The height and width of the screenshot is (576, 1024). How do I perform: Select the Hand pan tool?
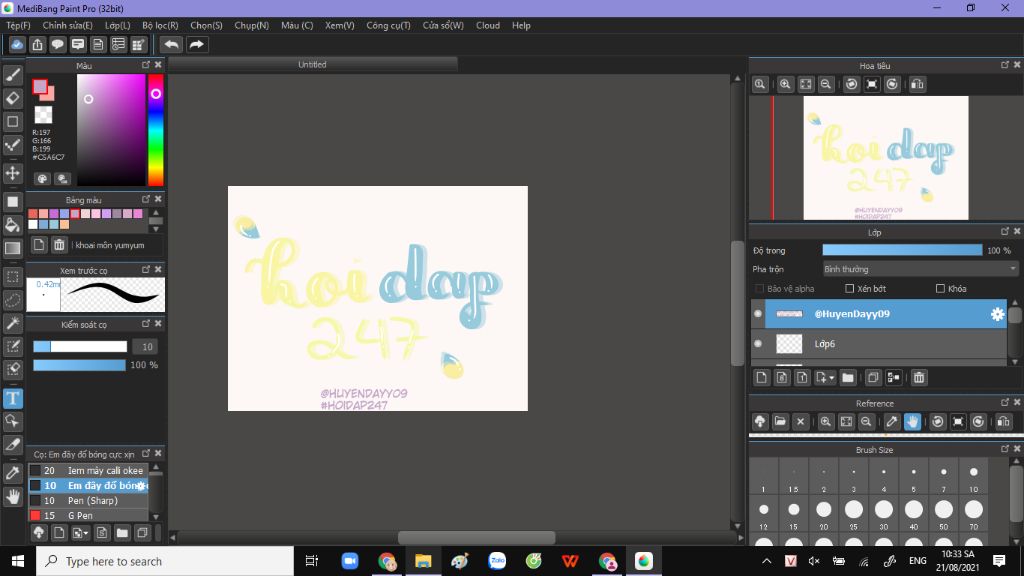(x=13, y=496)
